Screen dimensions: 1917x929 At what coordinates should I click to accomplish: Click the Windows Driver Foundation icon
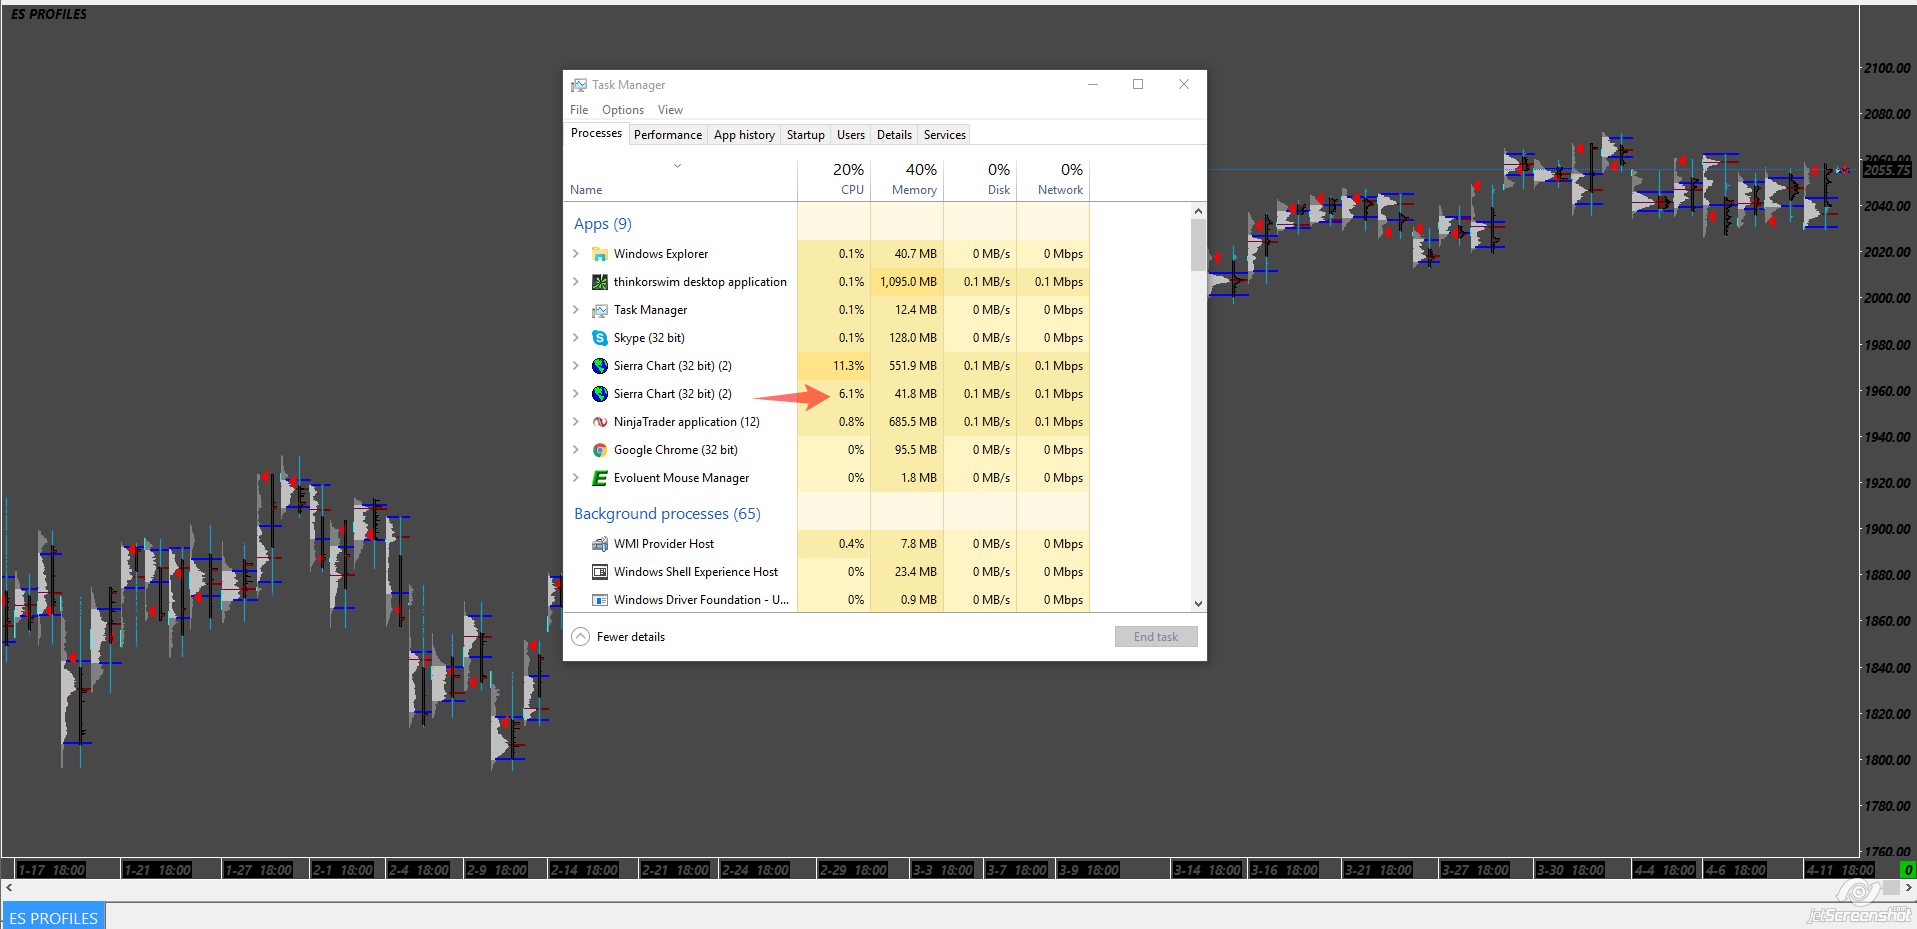tap(600, 600)
